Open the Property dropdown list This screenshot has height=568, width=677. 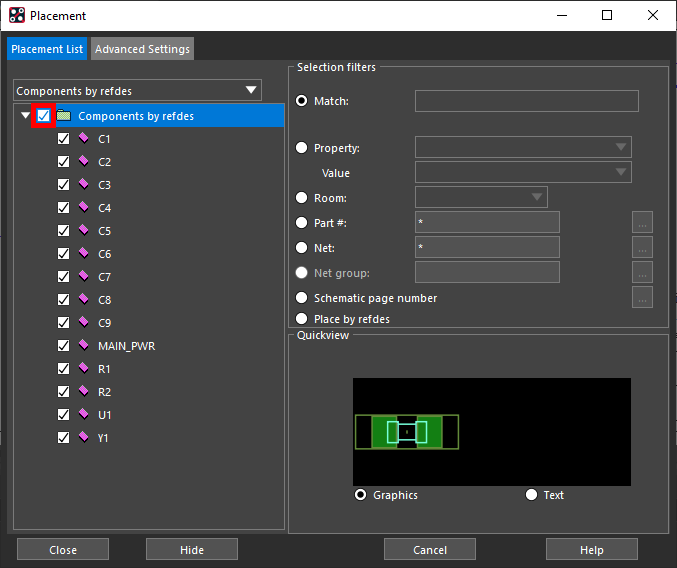tap(523, 147)
